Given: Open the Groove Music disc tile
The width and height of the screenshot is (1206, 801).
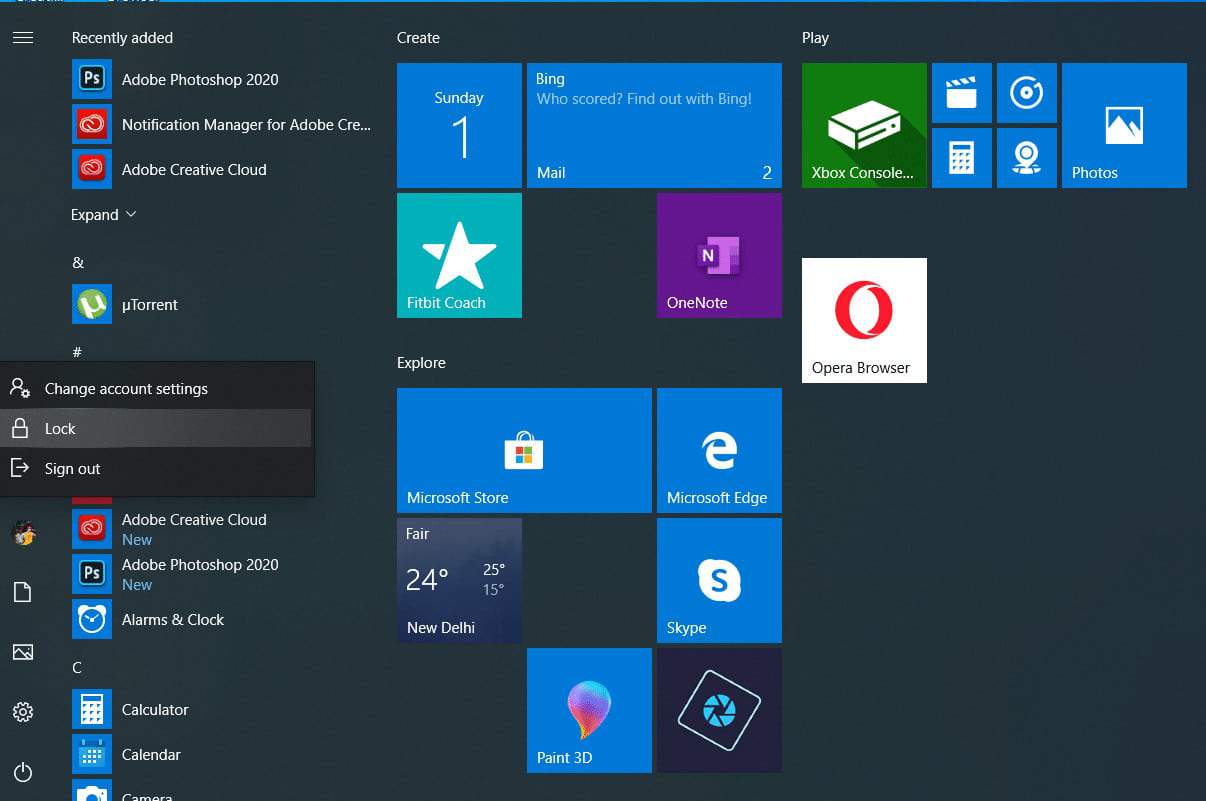Looking at the screenshot, I should [1027, 93].
